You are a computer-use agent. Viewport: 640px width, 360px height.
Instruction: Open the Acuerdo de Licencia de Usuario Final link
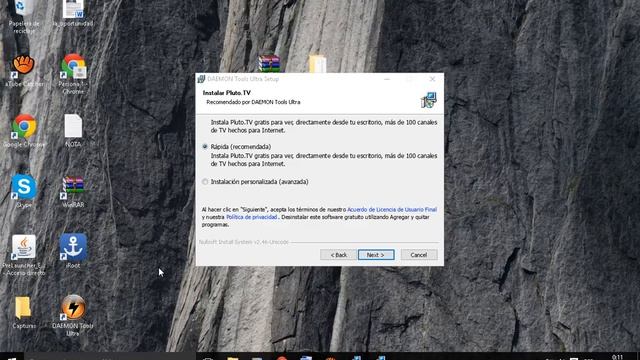(x=392, y=209)
